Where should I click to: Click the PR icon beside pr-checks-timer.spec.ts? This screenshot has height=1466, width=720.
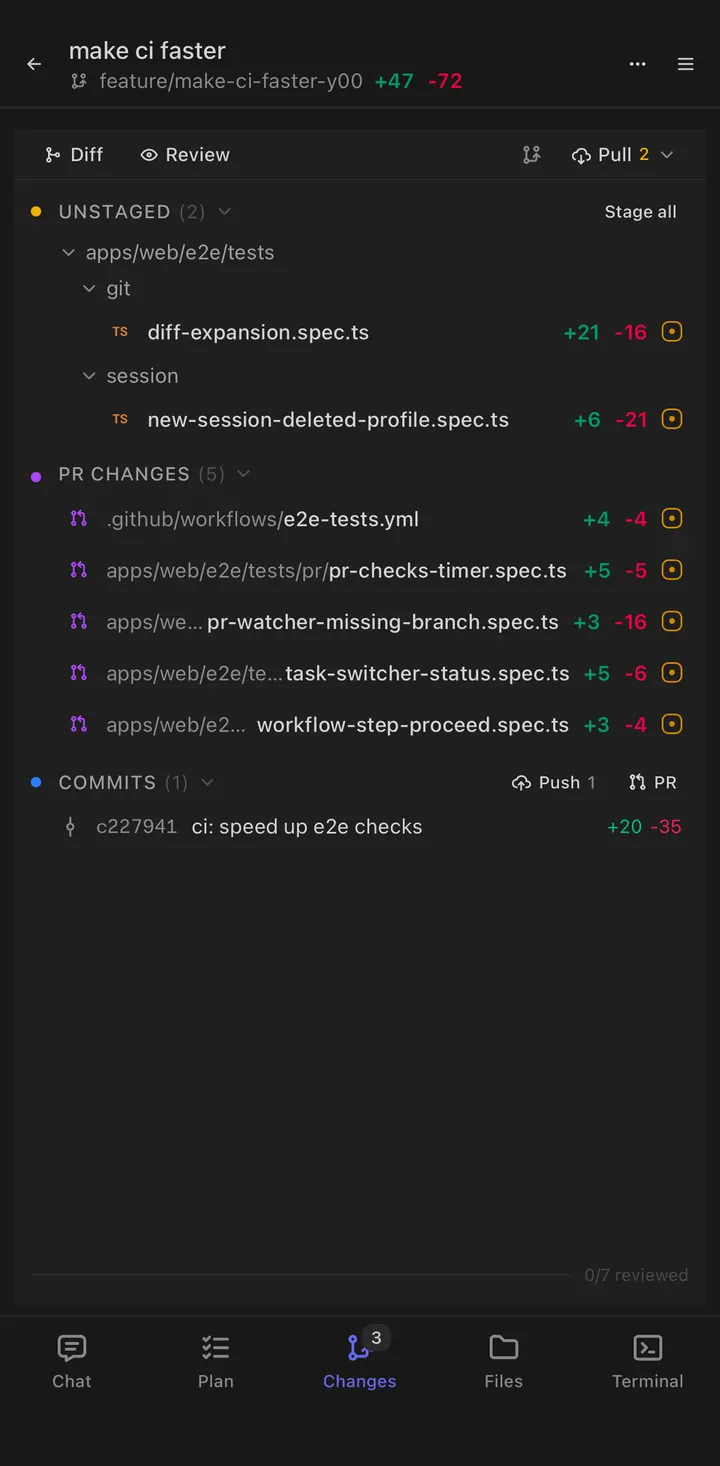click(x=79, y=570)
